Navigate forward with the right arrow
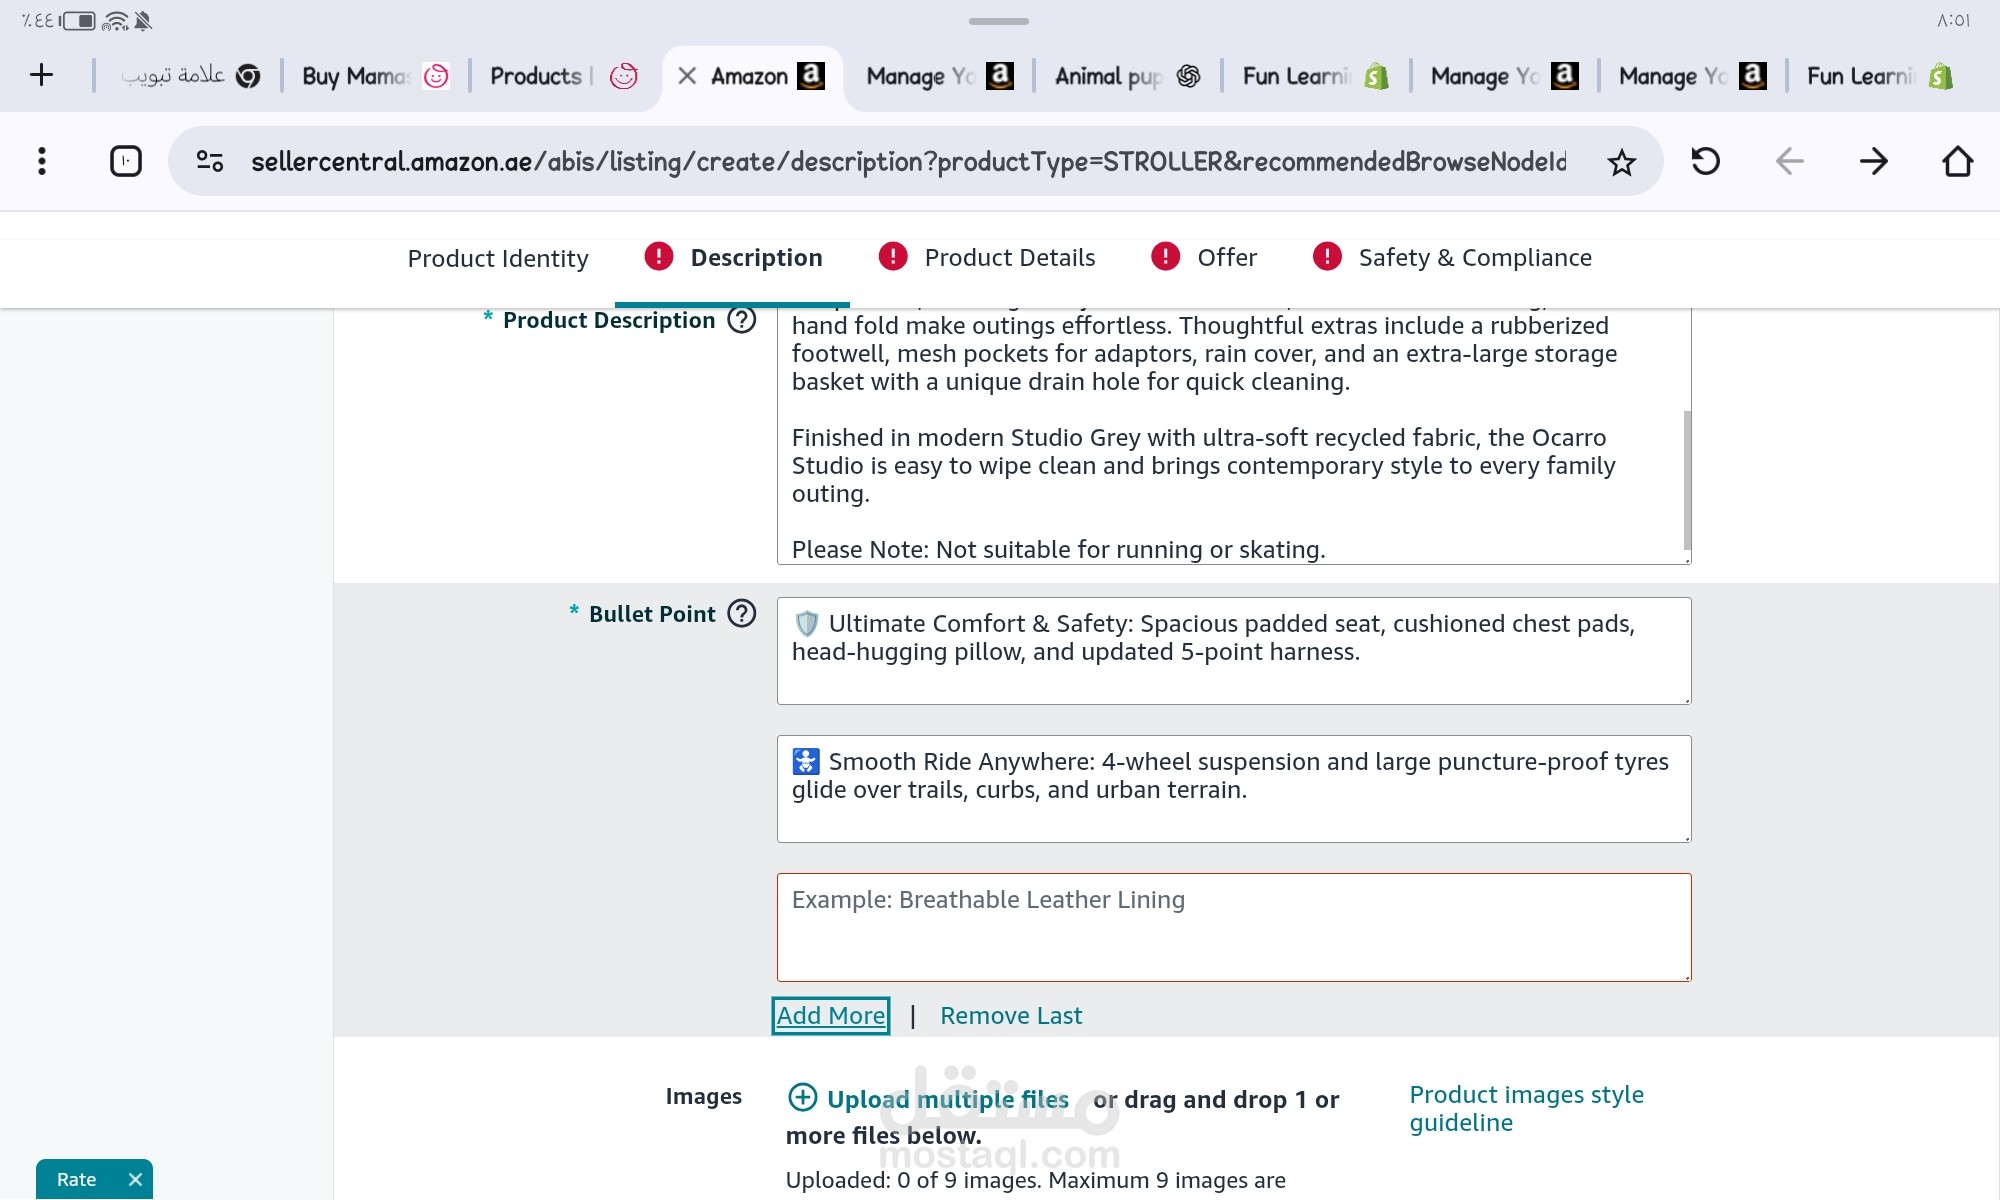Screen dimensions: 2000x1200 (1873, 161)
